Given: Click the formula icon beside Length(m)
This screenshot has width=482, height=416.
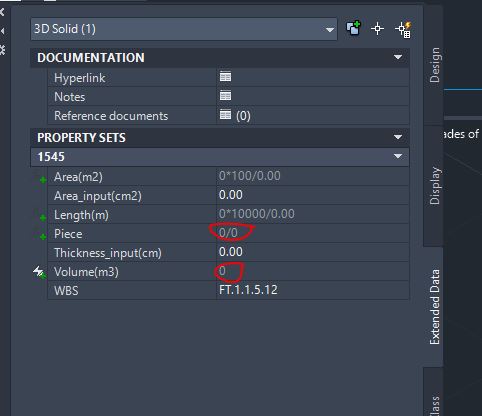Looking at the screenshot, I should click(x=43, y=218).
